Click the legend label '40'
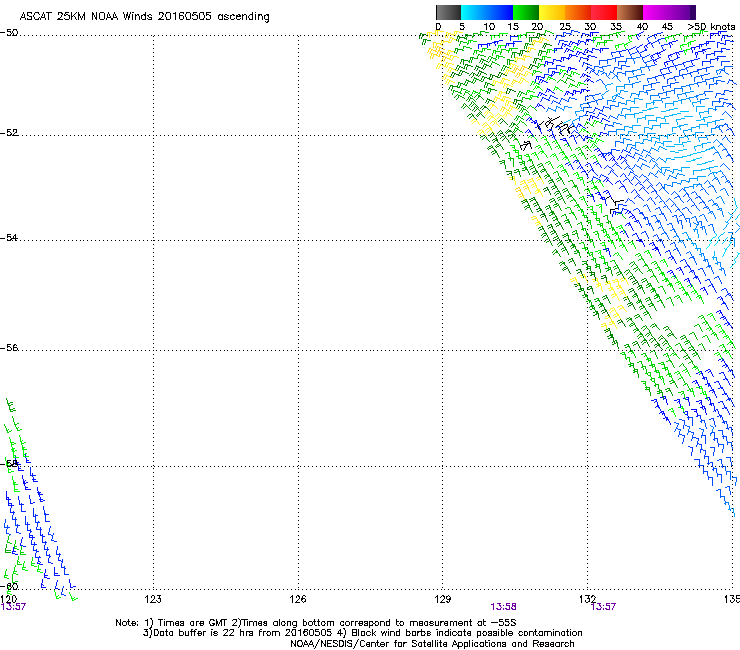The image size is (740, 650). pos(642,27)
